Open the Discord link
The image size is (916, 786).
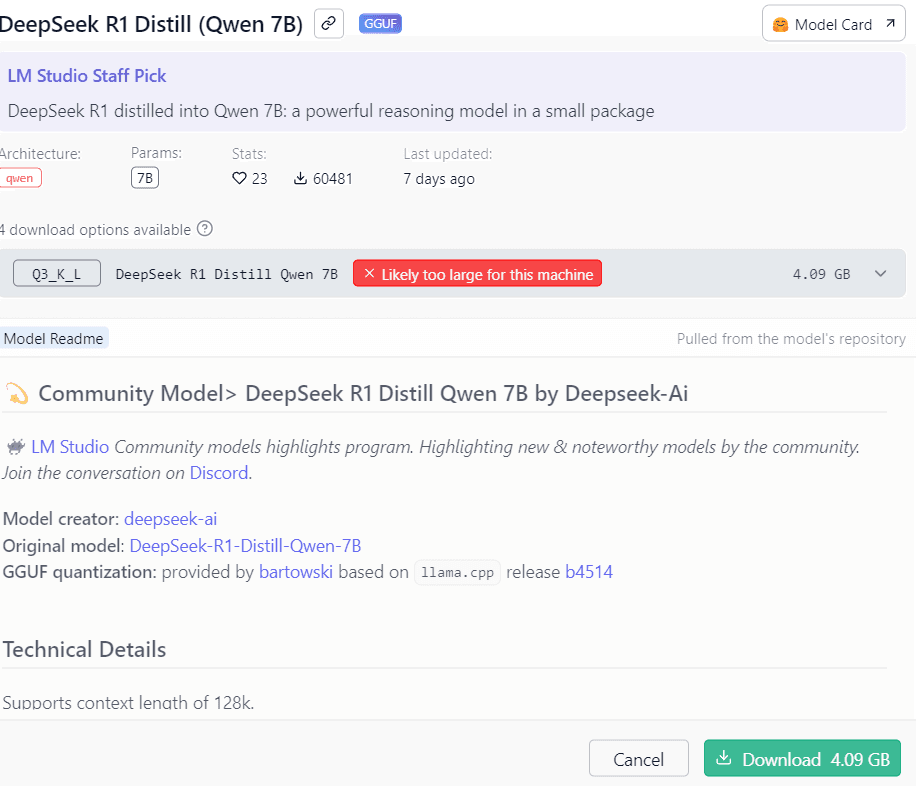(x=219, y=473)
